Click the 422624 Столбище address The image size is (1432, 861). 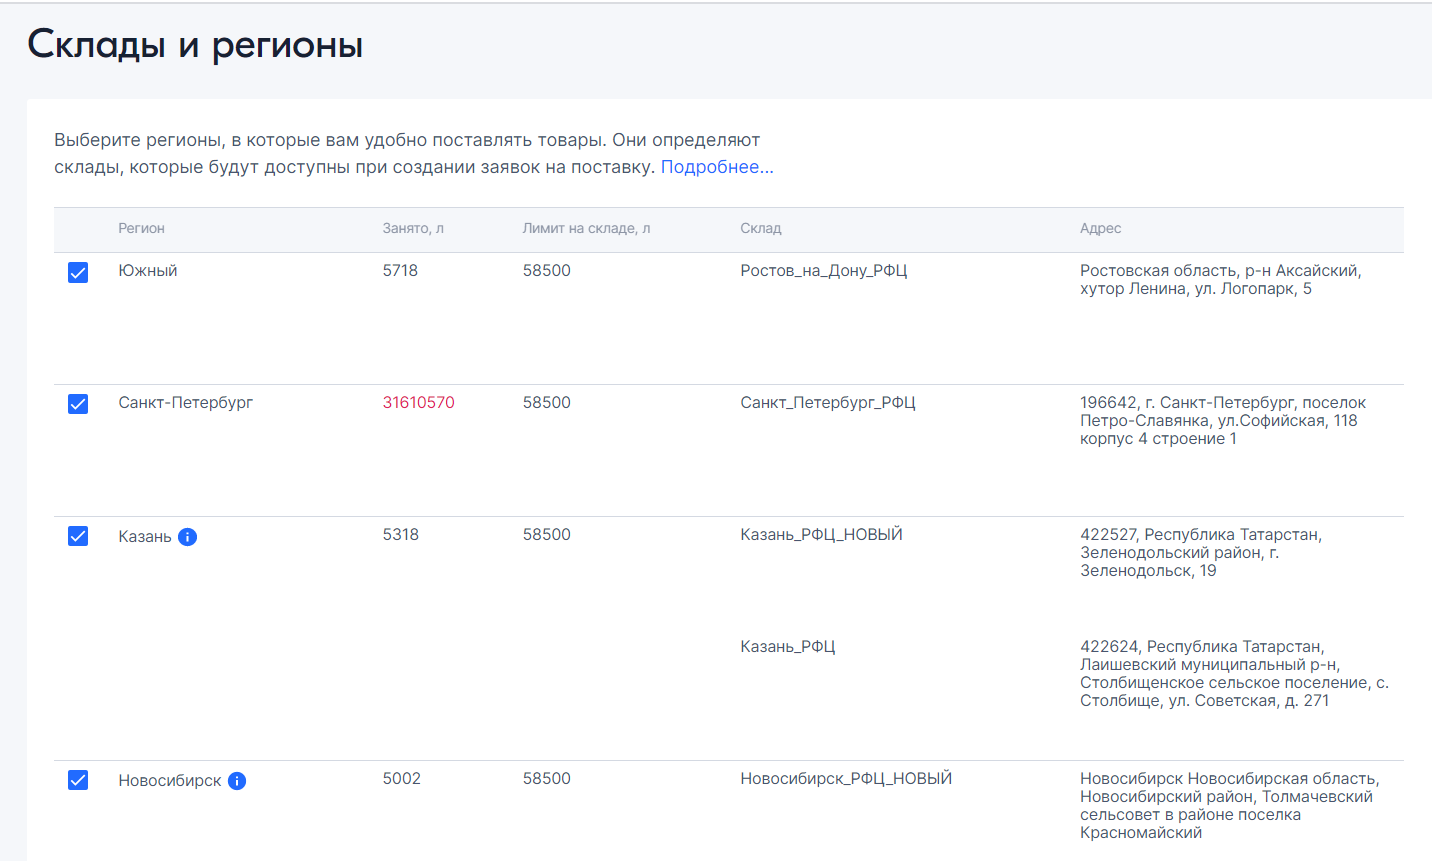(x=1234, y=674)
